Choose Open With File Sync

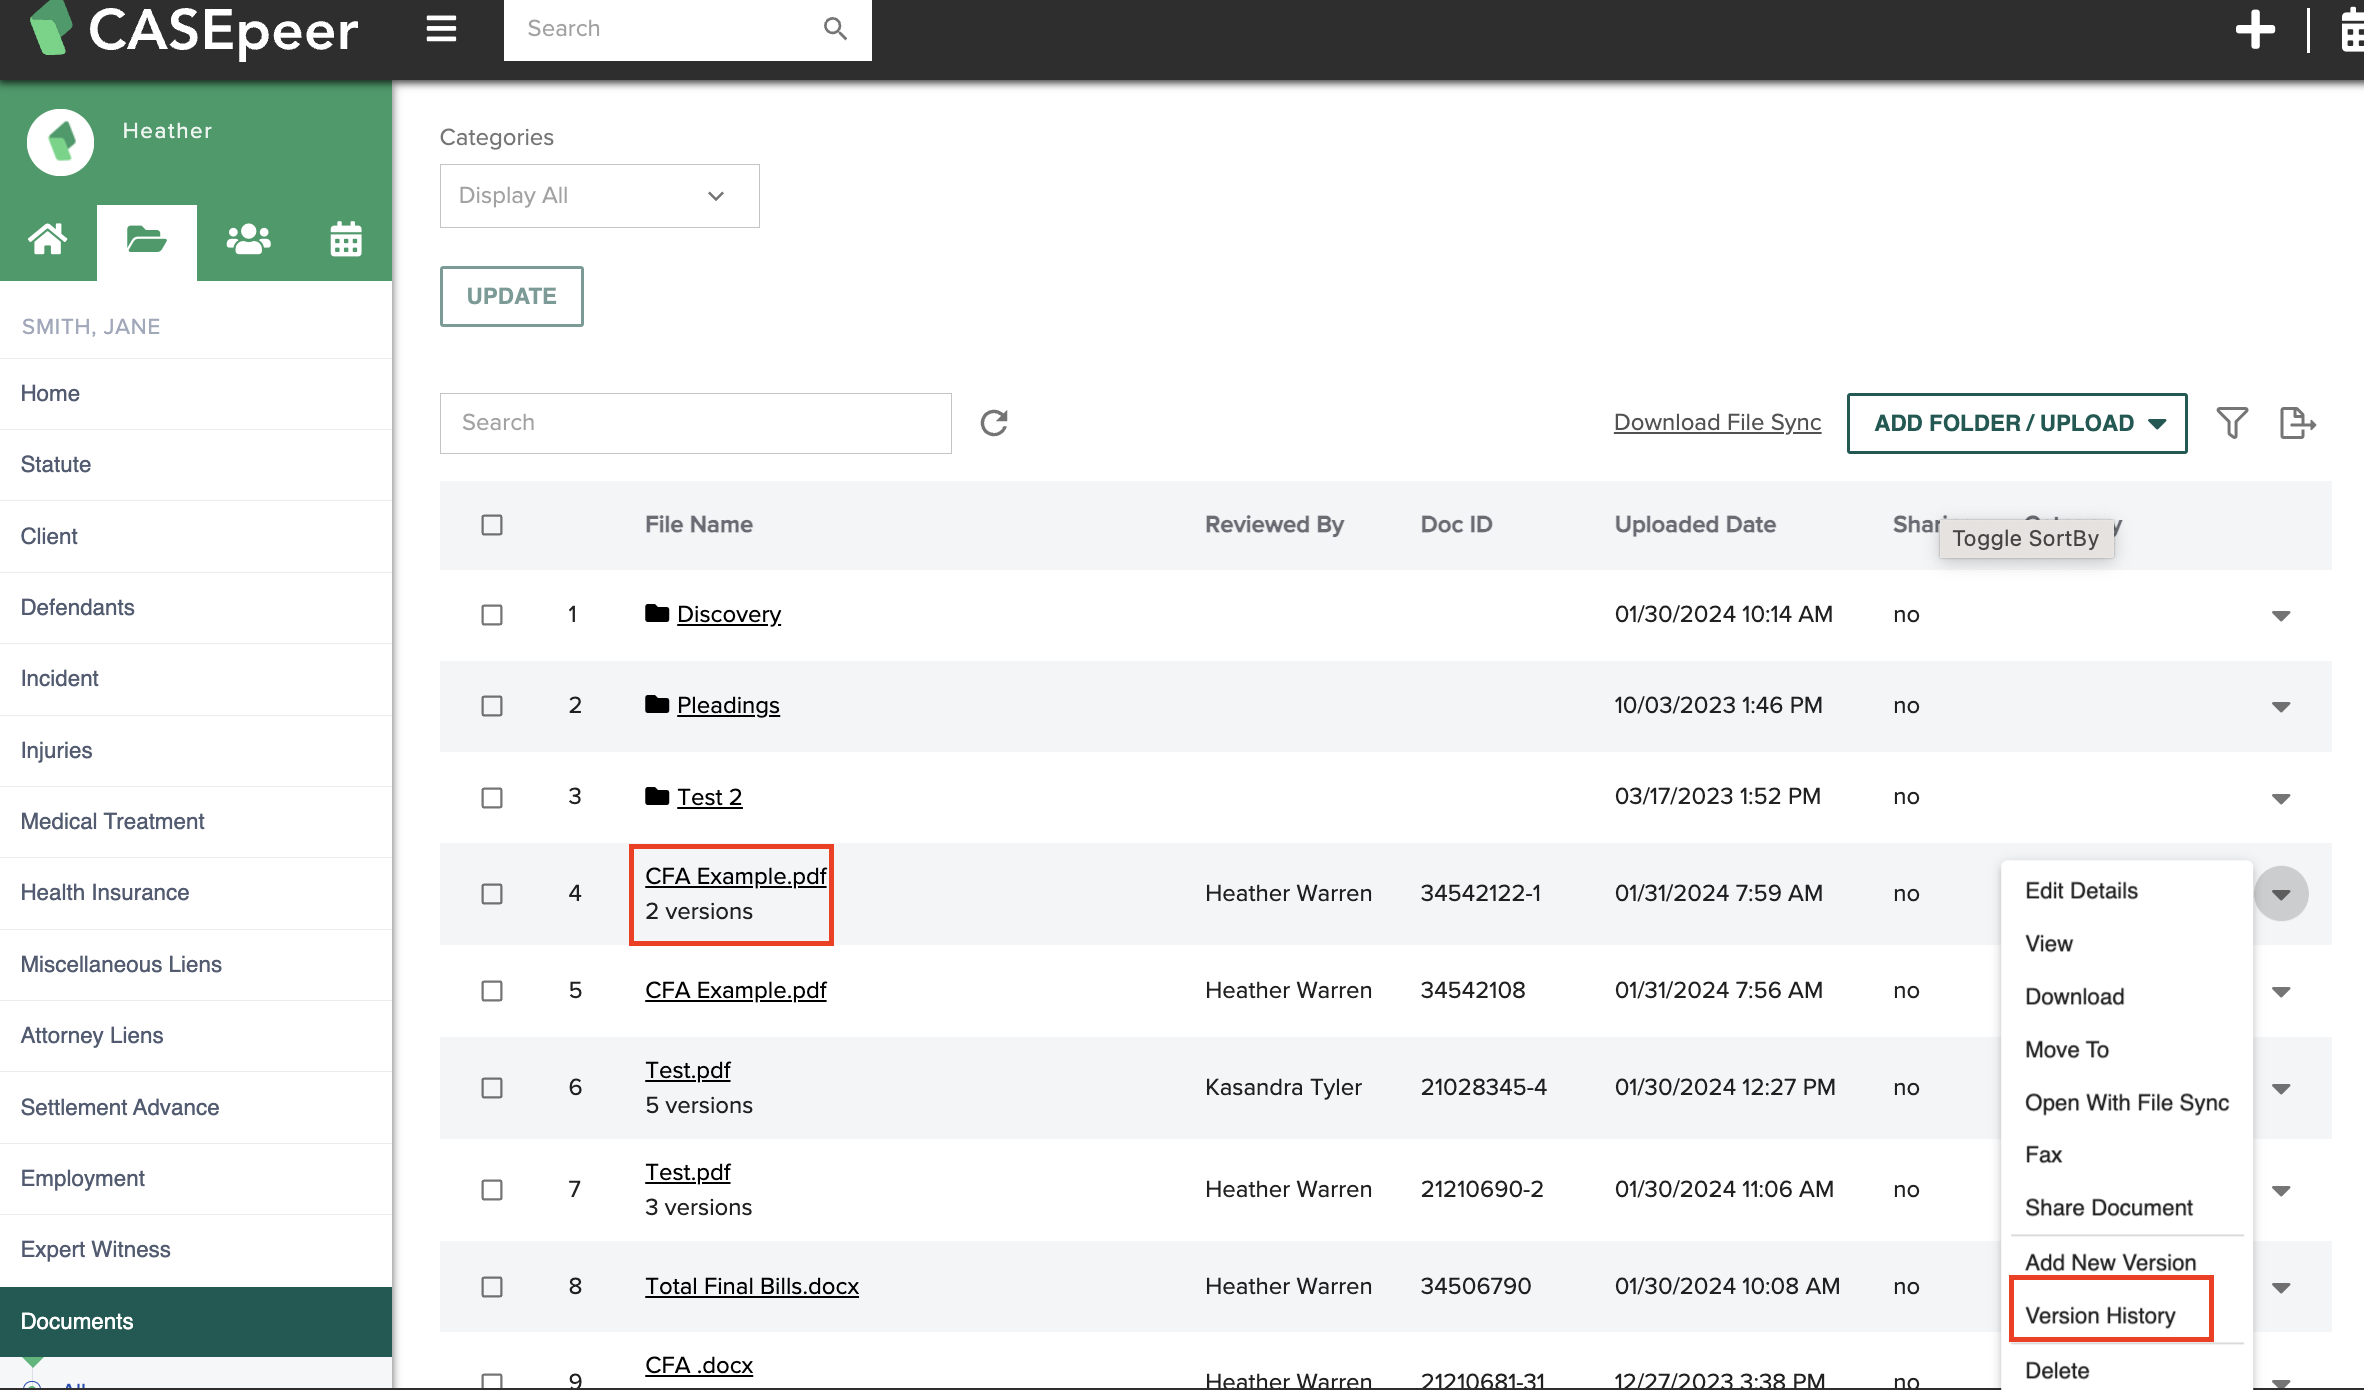(x=2127, y=1103)
